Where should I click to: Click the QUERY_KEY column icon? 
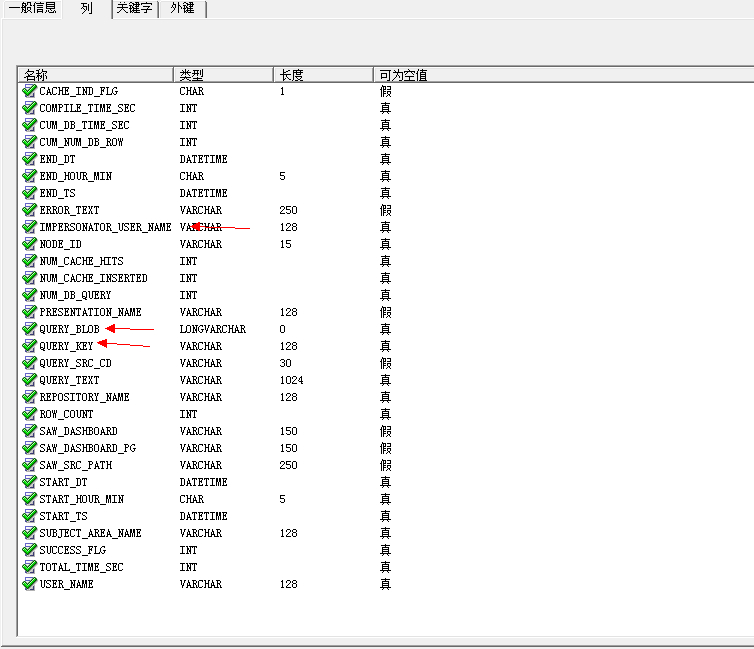(29, 346)
